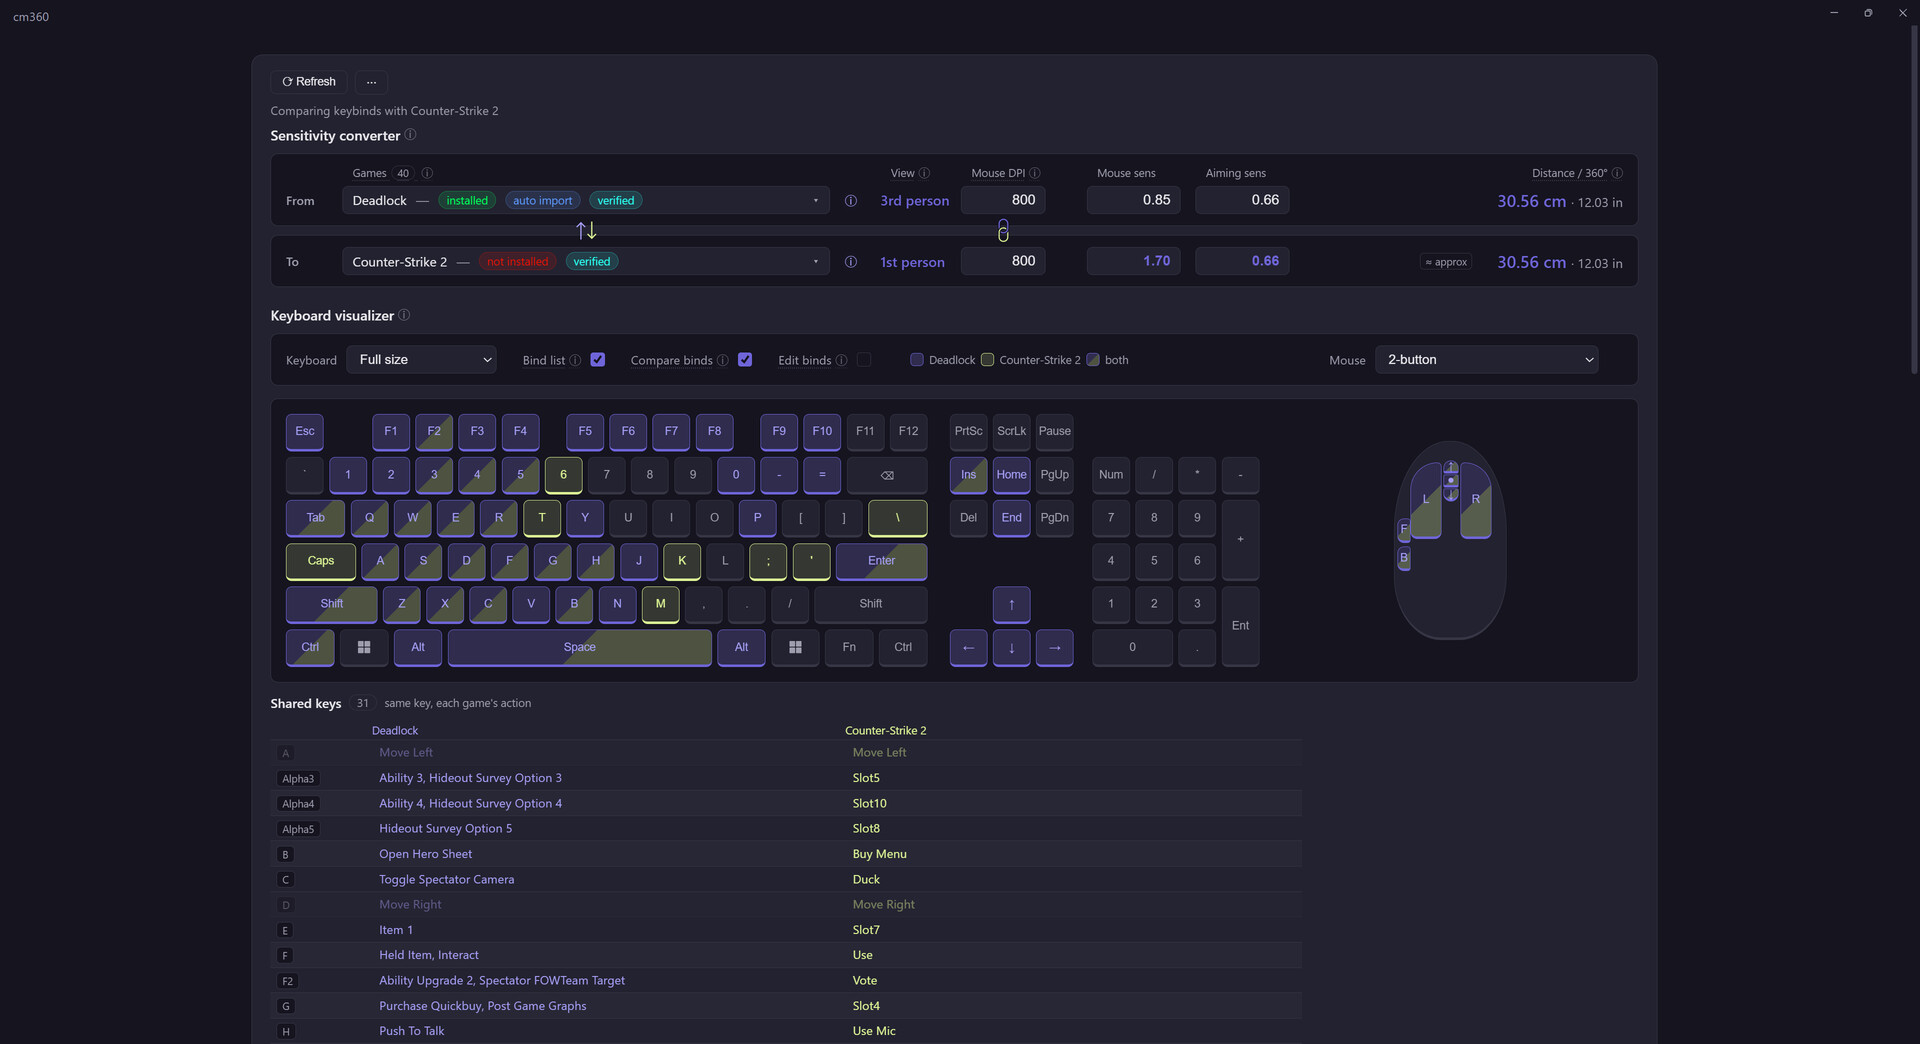
Task: Click the info icon next to Compare binds
Action: coord(723,360)
